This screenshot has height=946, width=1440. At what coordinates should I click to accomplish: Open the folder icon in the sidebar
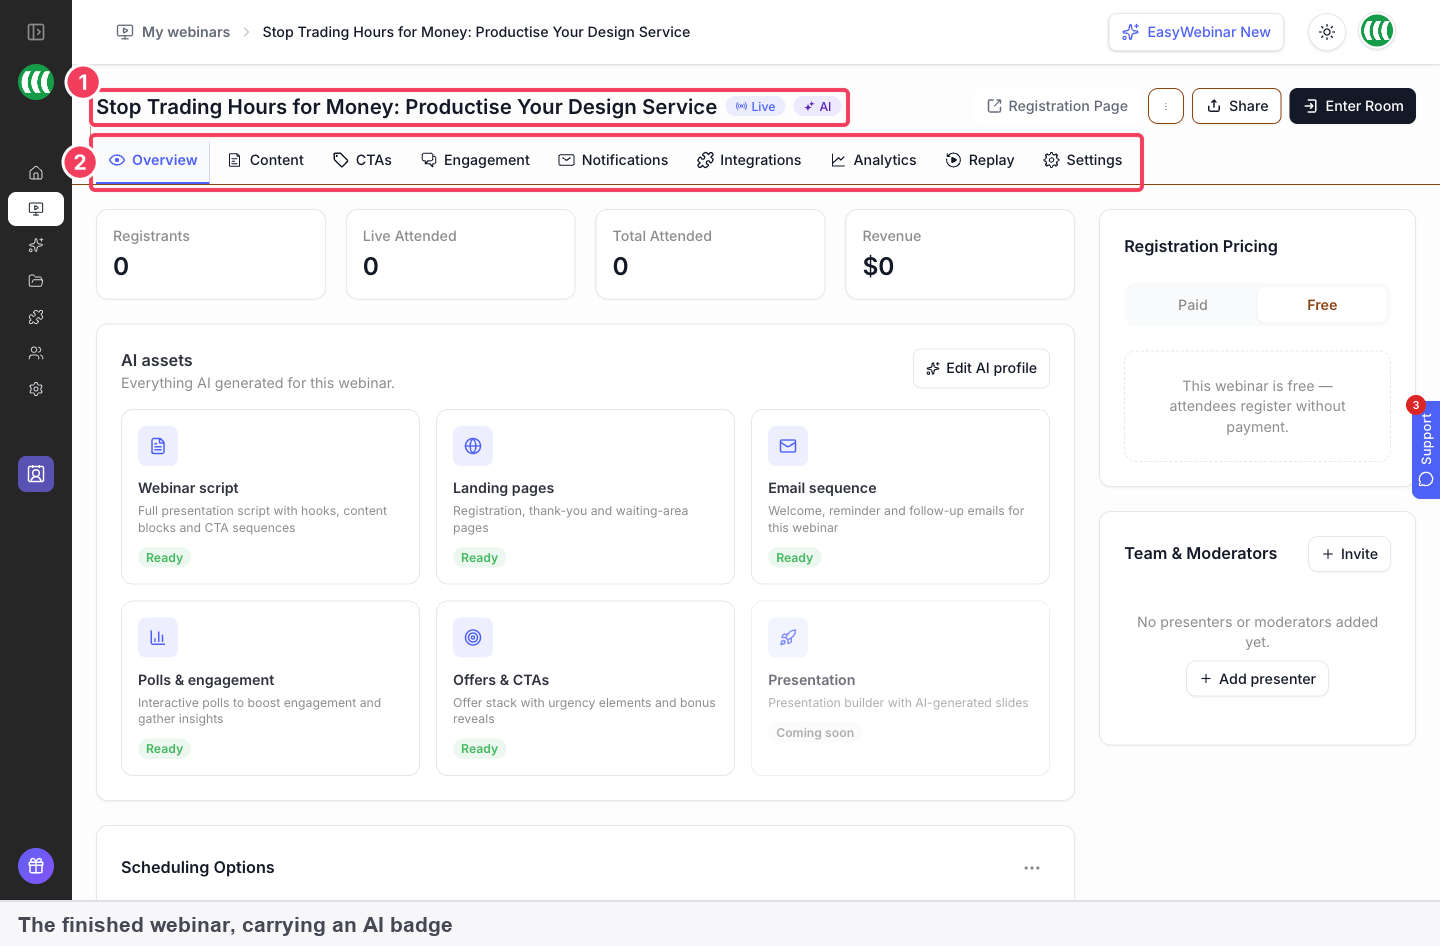(36, 281)
